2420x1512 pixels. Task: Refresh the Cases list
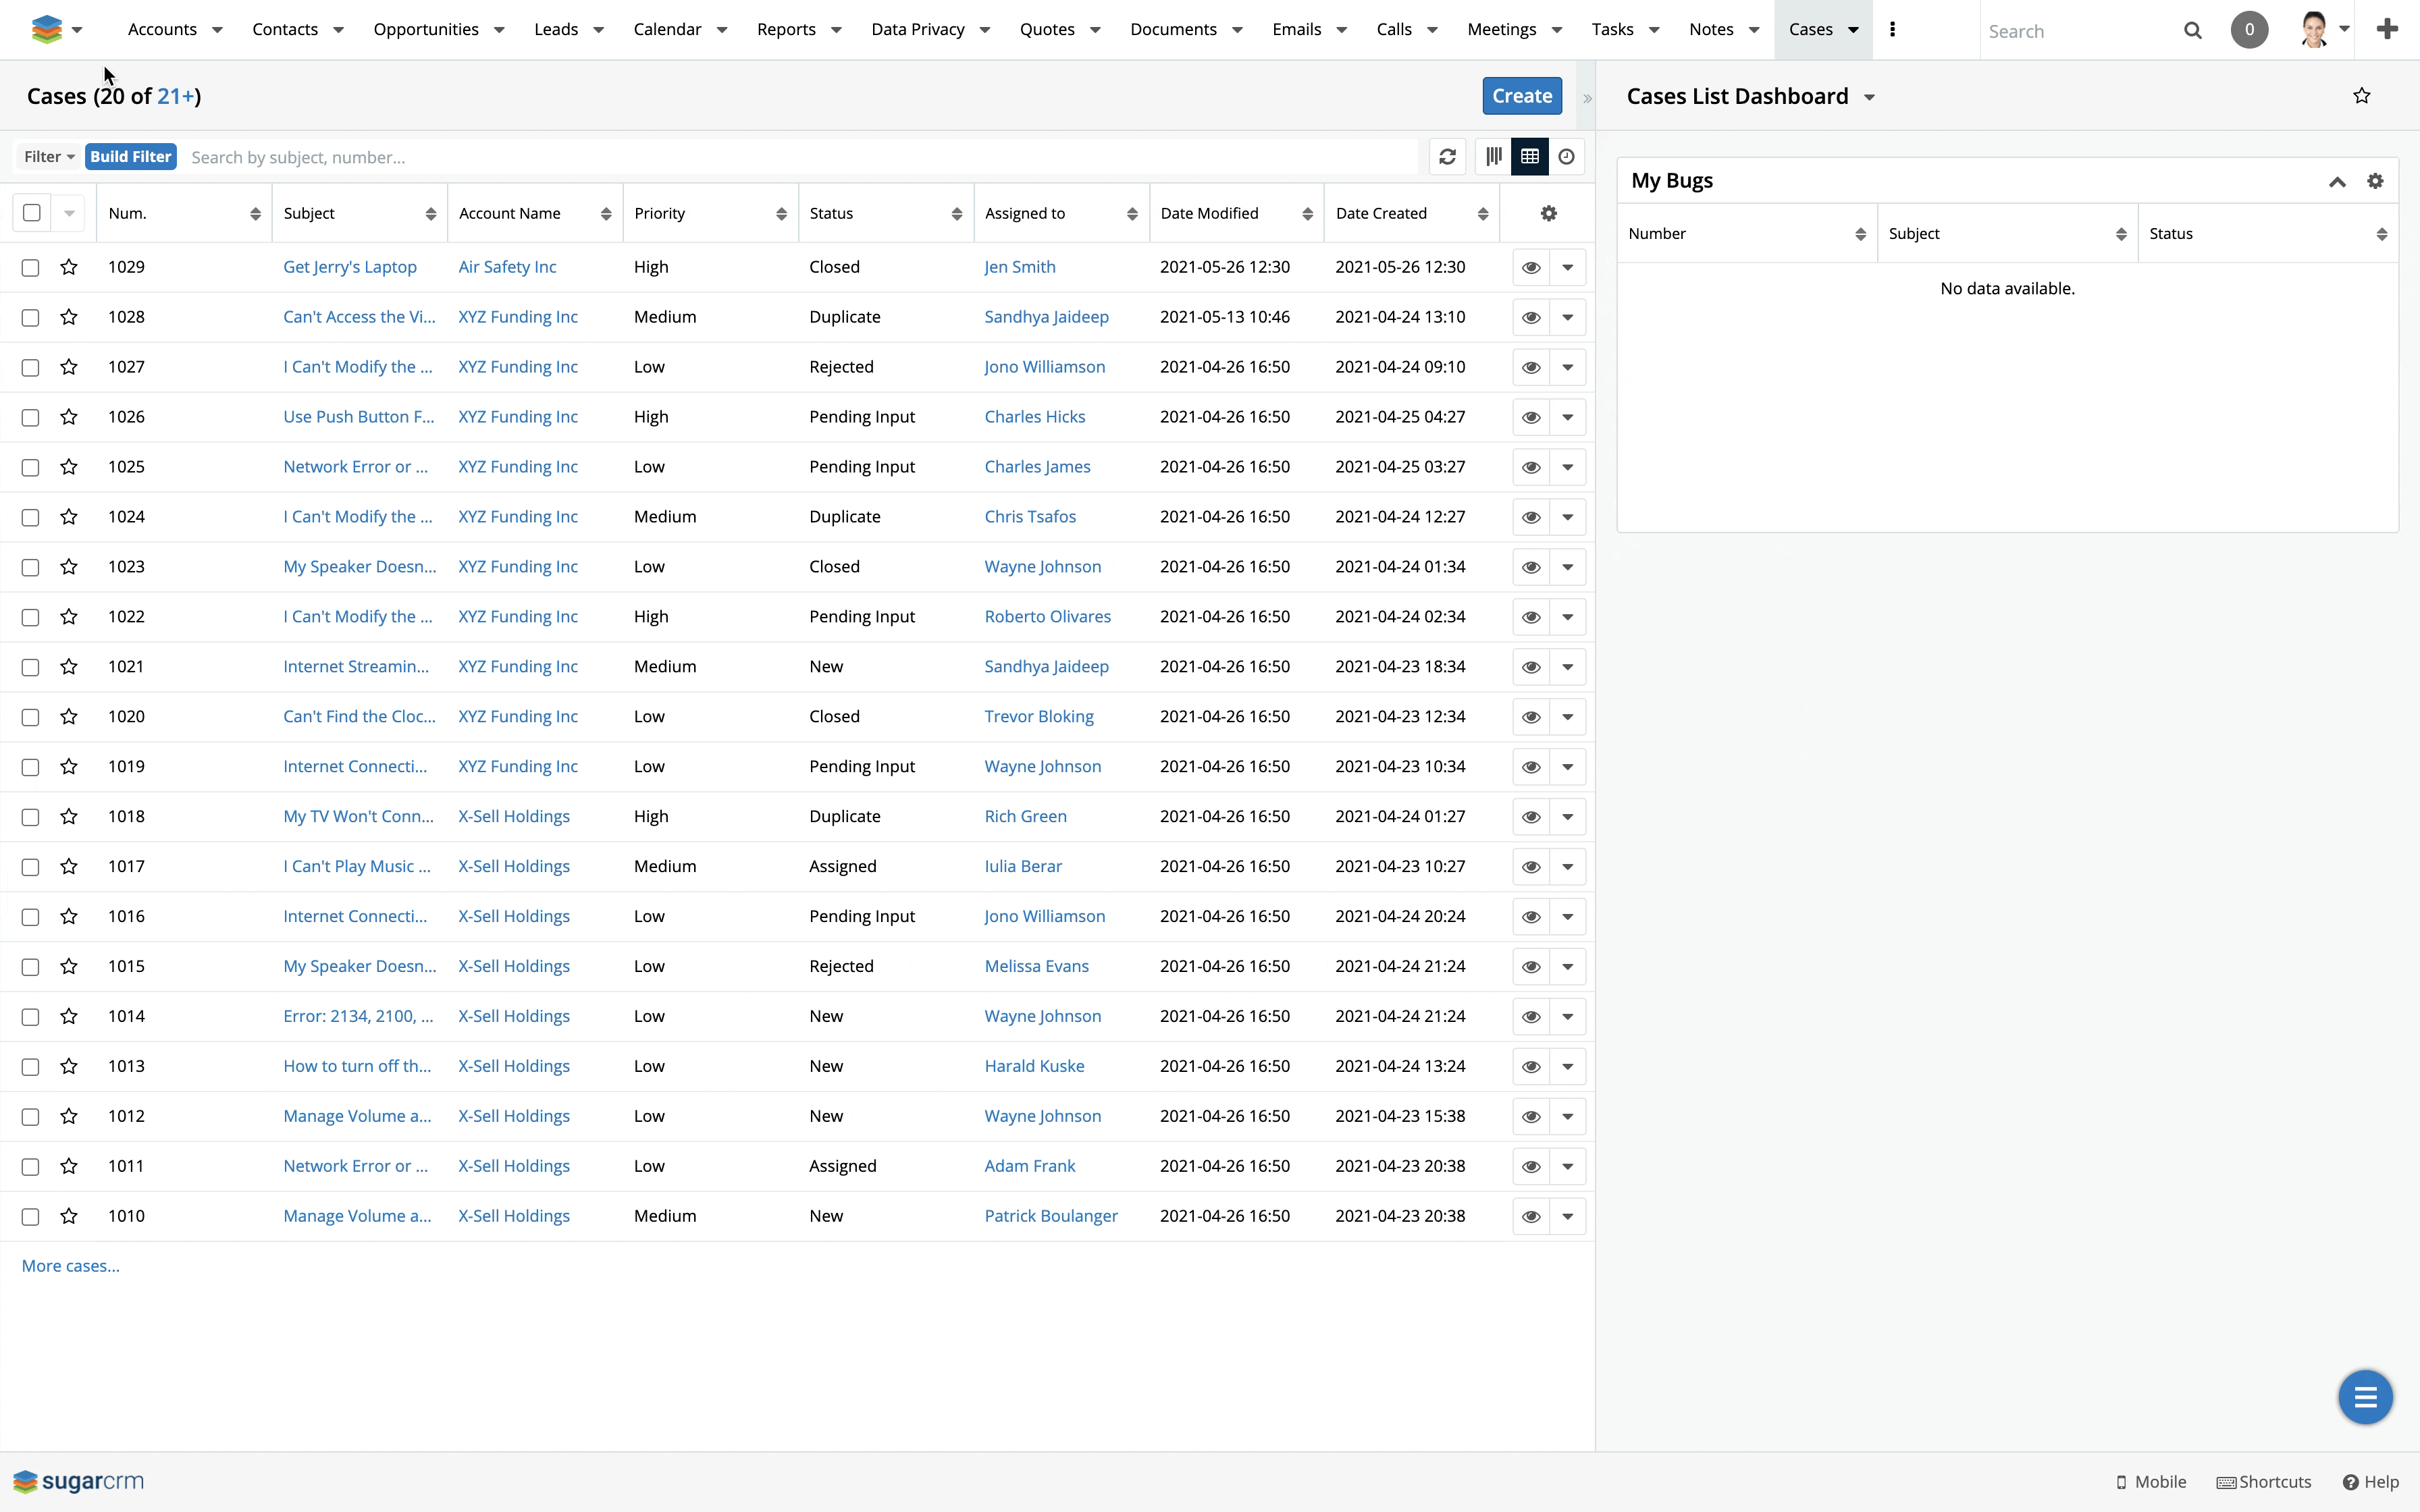point(1447,157)
